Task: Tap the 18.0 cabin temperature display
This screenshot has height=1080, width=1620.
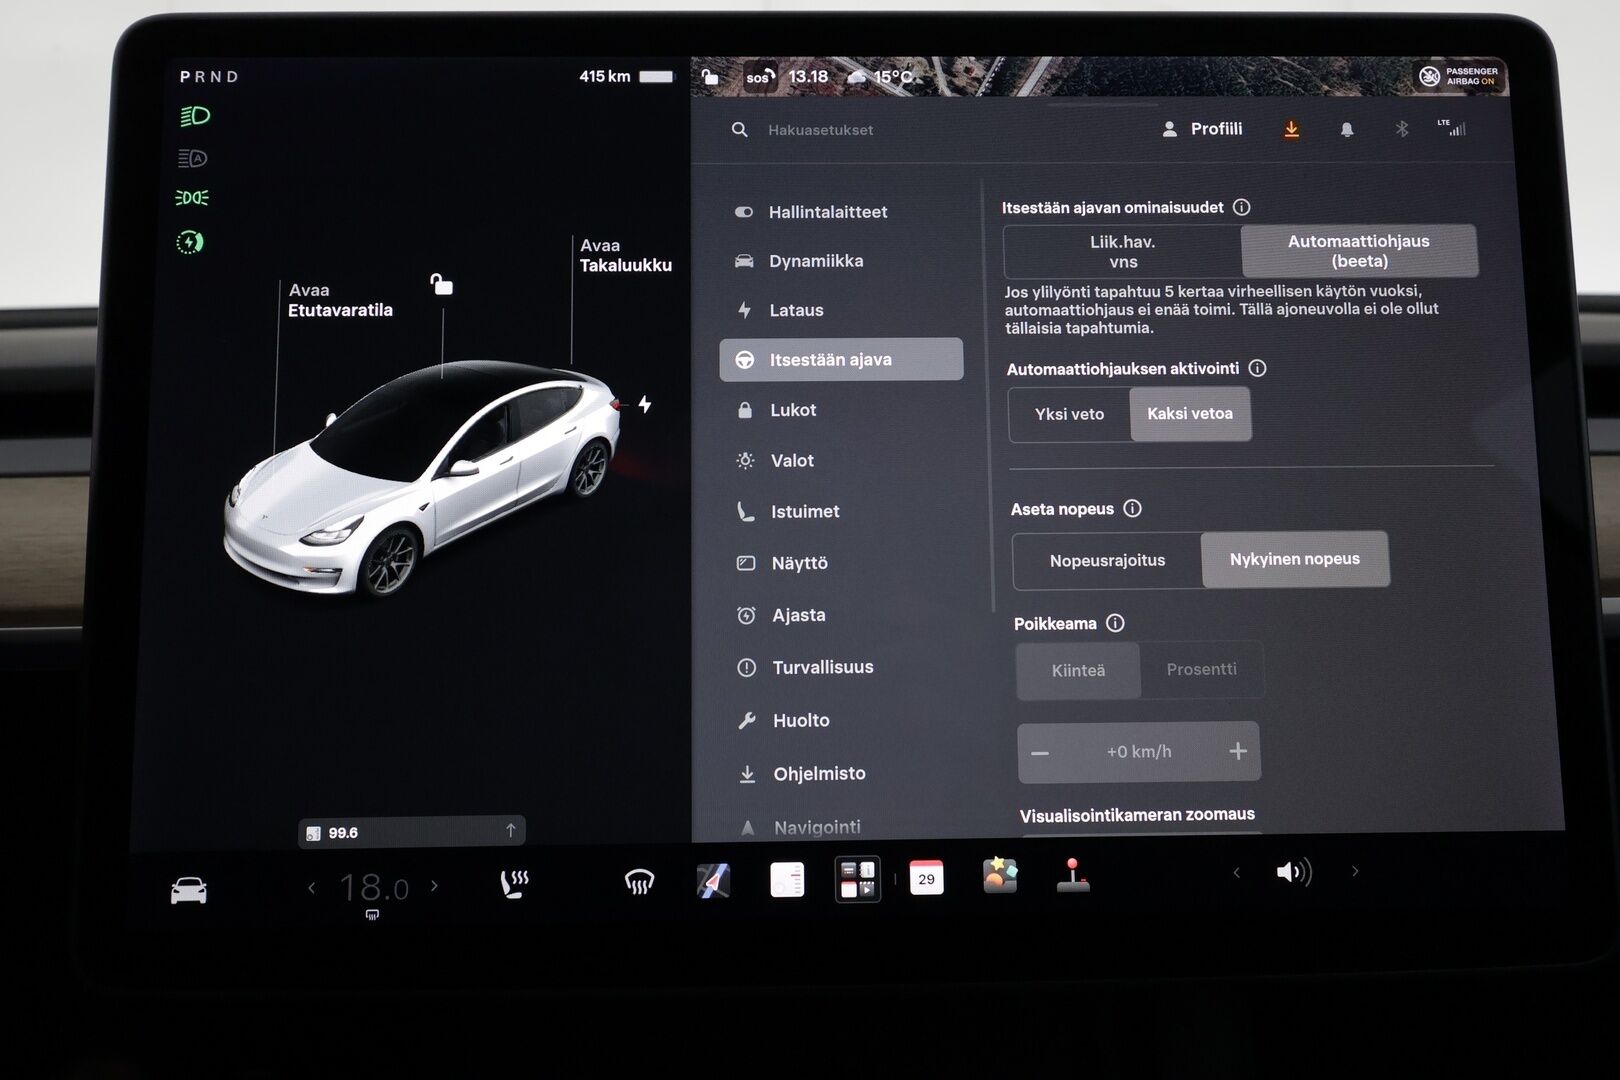Action: 374,888
